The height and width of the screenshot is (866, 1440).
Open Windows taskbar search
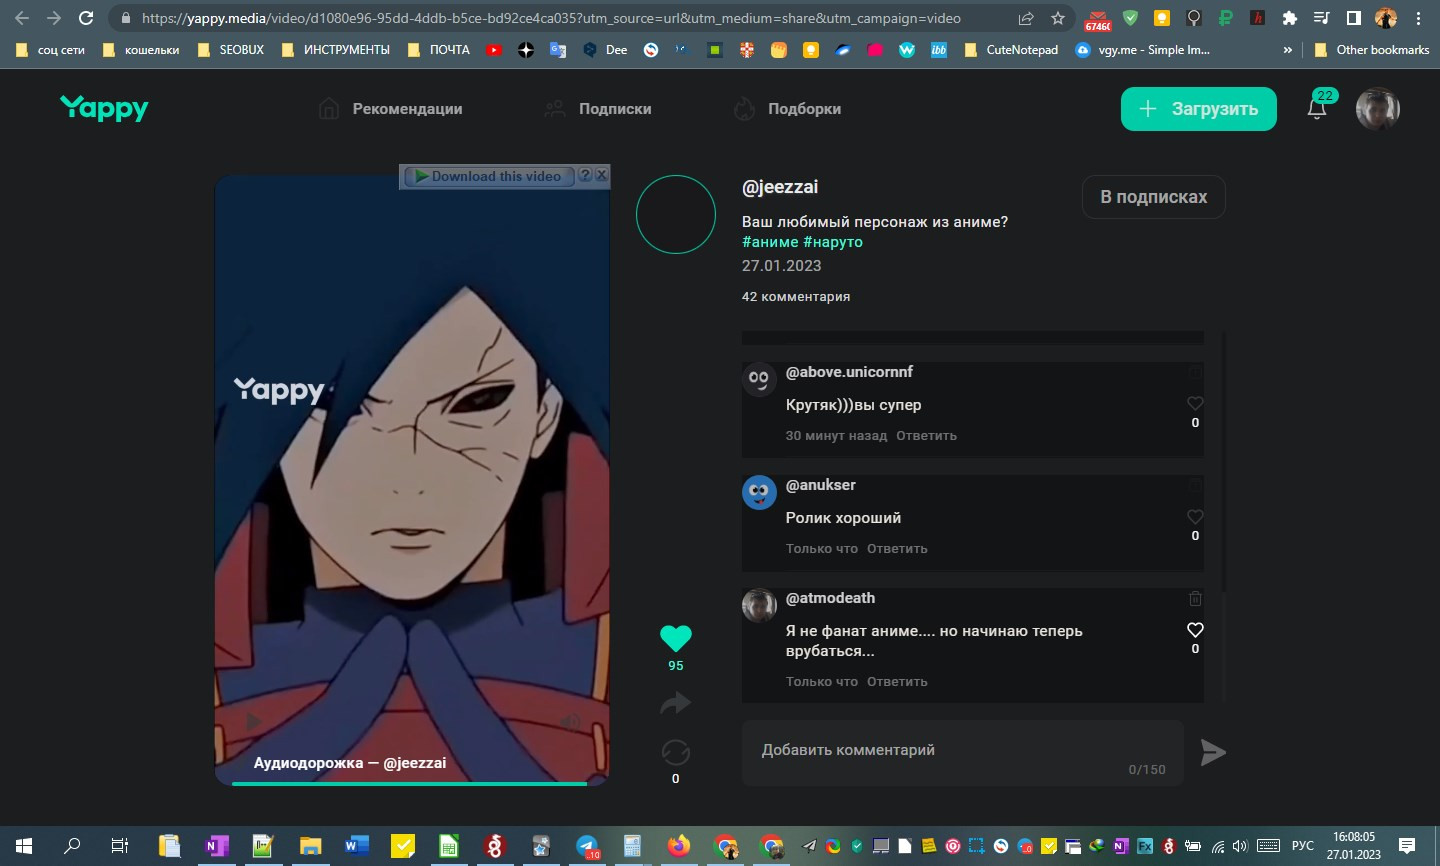pyautogui.click(x=72, y=846)
